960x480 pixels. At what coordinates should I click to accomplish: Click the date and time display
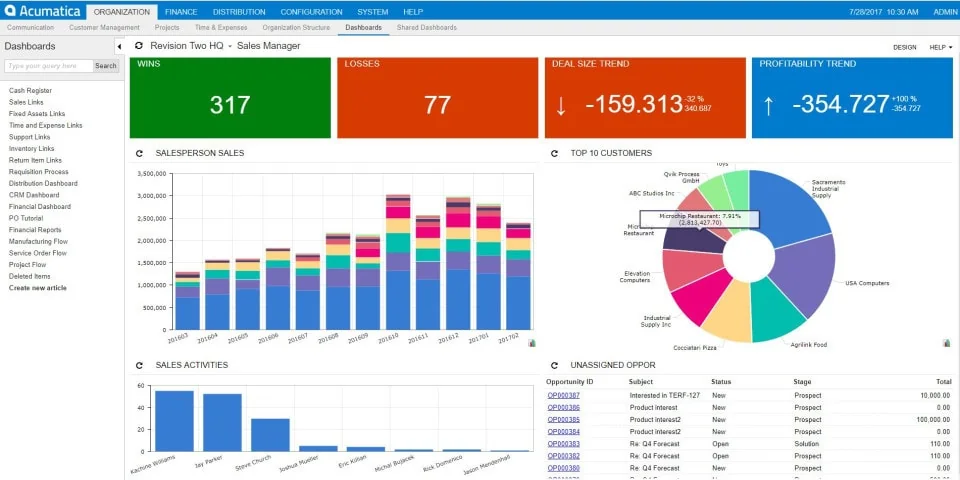[885, 12]
